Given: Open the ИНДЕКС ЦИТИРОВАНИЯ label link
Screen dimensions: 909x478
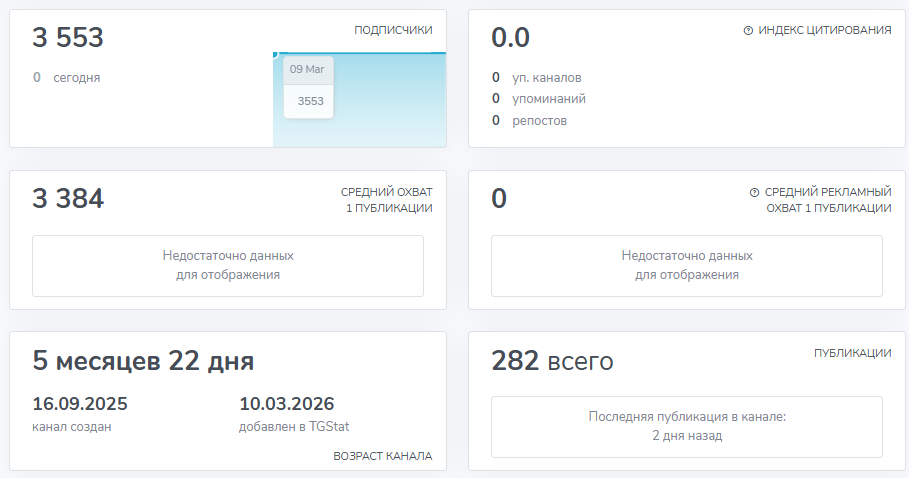Looking at the screenshot, I should coord(824,30).
